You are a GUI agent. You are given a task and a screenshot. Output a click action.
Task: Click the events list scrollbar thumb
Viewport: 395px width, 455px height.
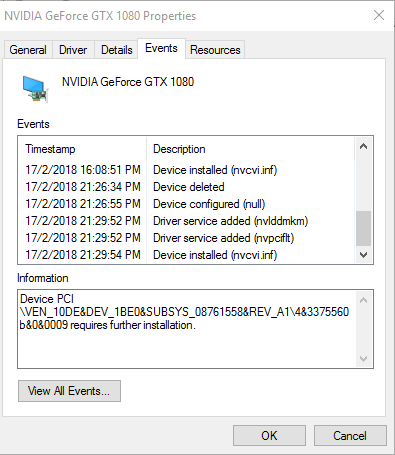pyautogui.click(x=364, y=228)
